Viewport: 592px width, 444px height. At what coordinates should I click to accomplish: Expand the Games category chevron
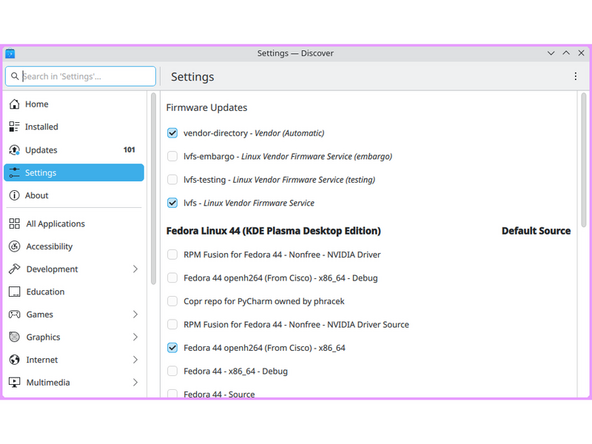click(x=135, y=314)
